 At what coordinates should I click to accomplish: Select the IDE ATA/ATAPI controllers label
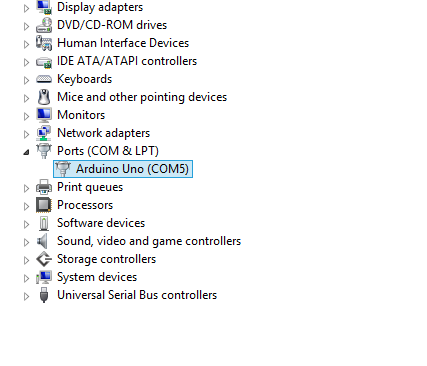coord(127,61)
